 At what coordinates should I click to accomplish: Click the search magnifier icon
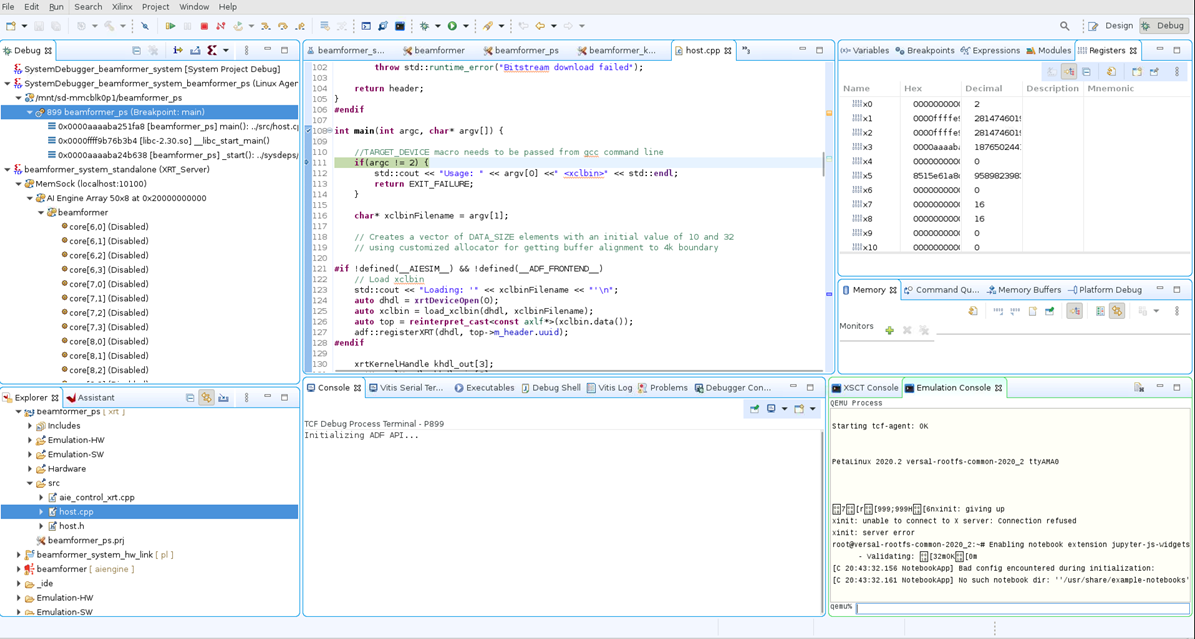pos(1064,26)
